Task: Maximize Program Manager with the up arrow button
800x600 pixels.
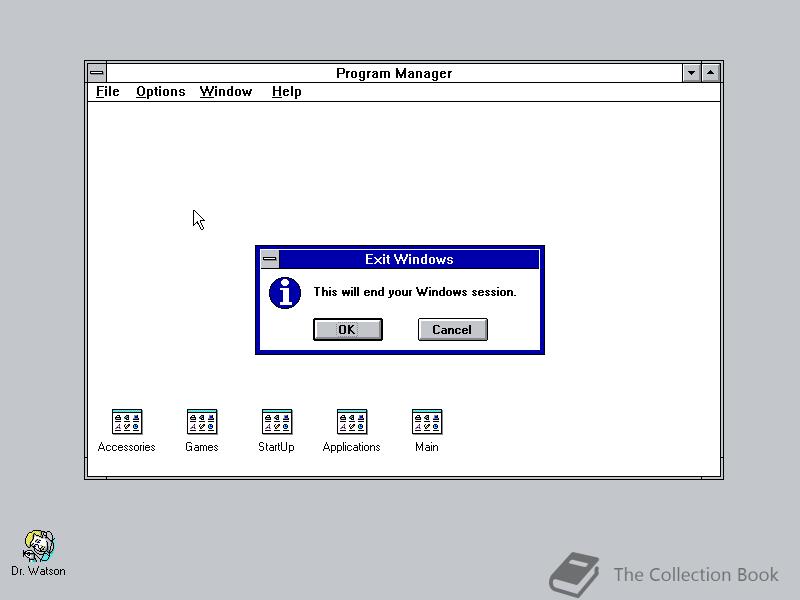Action: 711,73
